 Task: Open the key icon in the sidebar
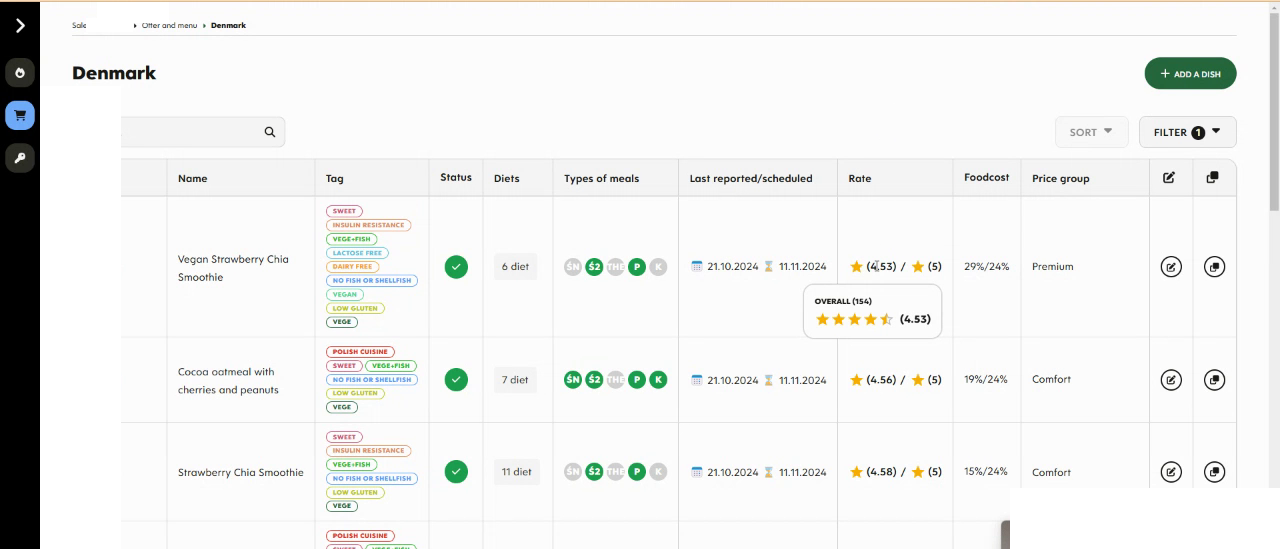click(x=20, y=158)
